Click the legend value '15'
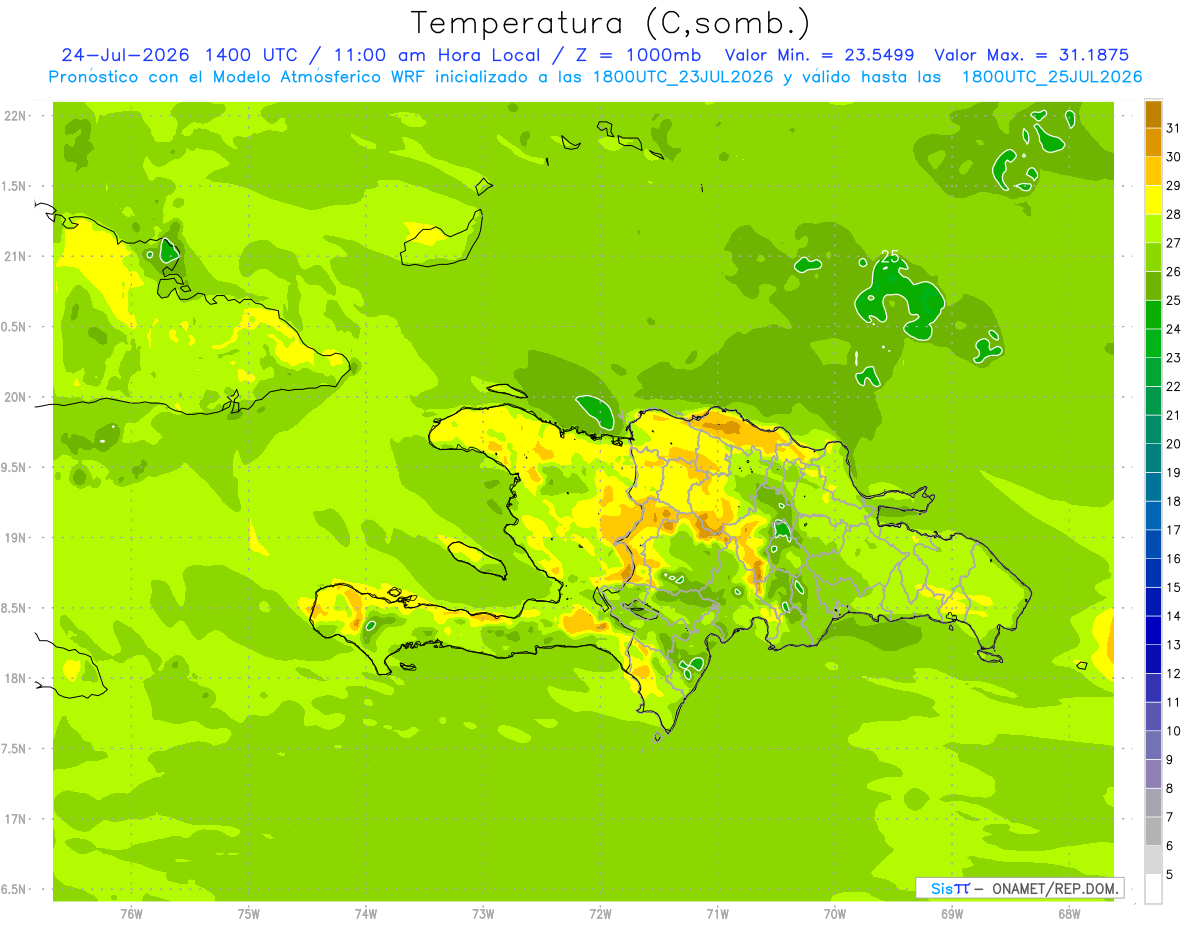The height and width of the screenshot is (927, 1200). pyautogui.click(x=1174, y=588)
